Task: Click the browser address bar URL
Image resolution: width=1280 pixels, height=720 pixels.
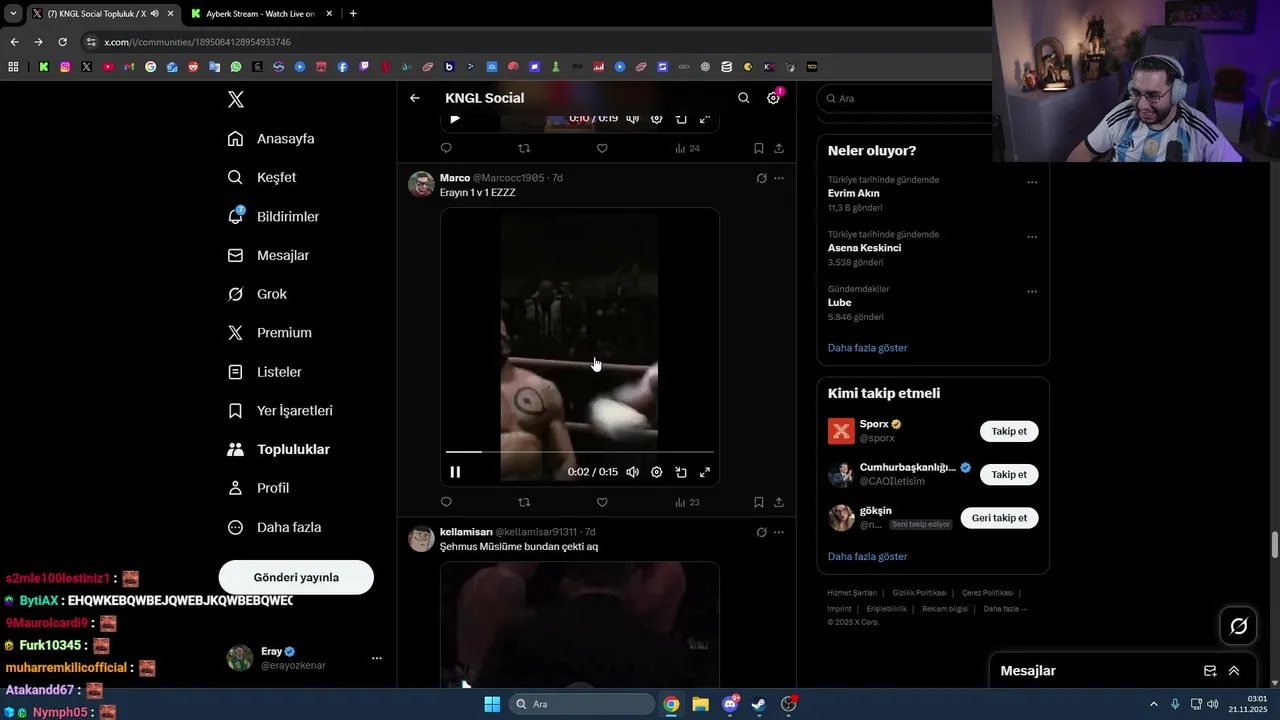Action: (x=197, y=42)
